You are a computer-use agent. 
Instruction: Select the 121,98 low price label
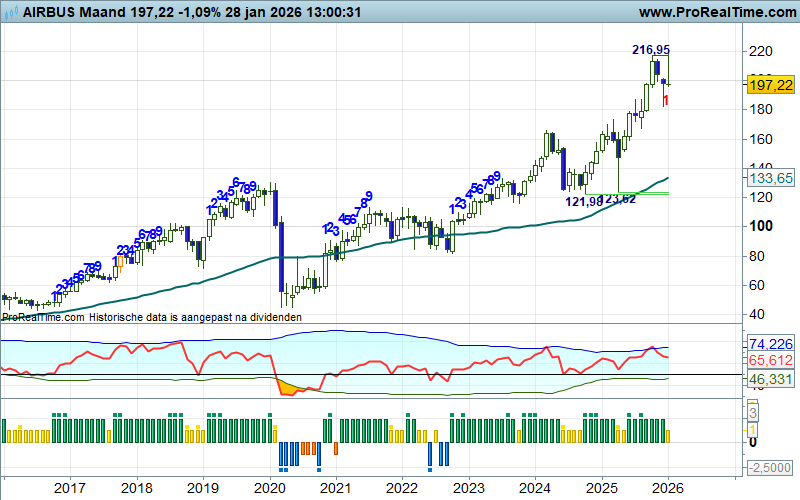pos(585,202)
